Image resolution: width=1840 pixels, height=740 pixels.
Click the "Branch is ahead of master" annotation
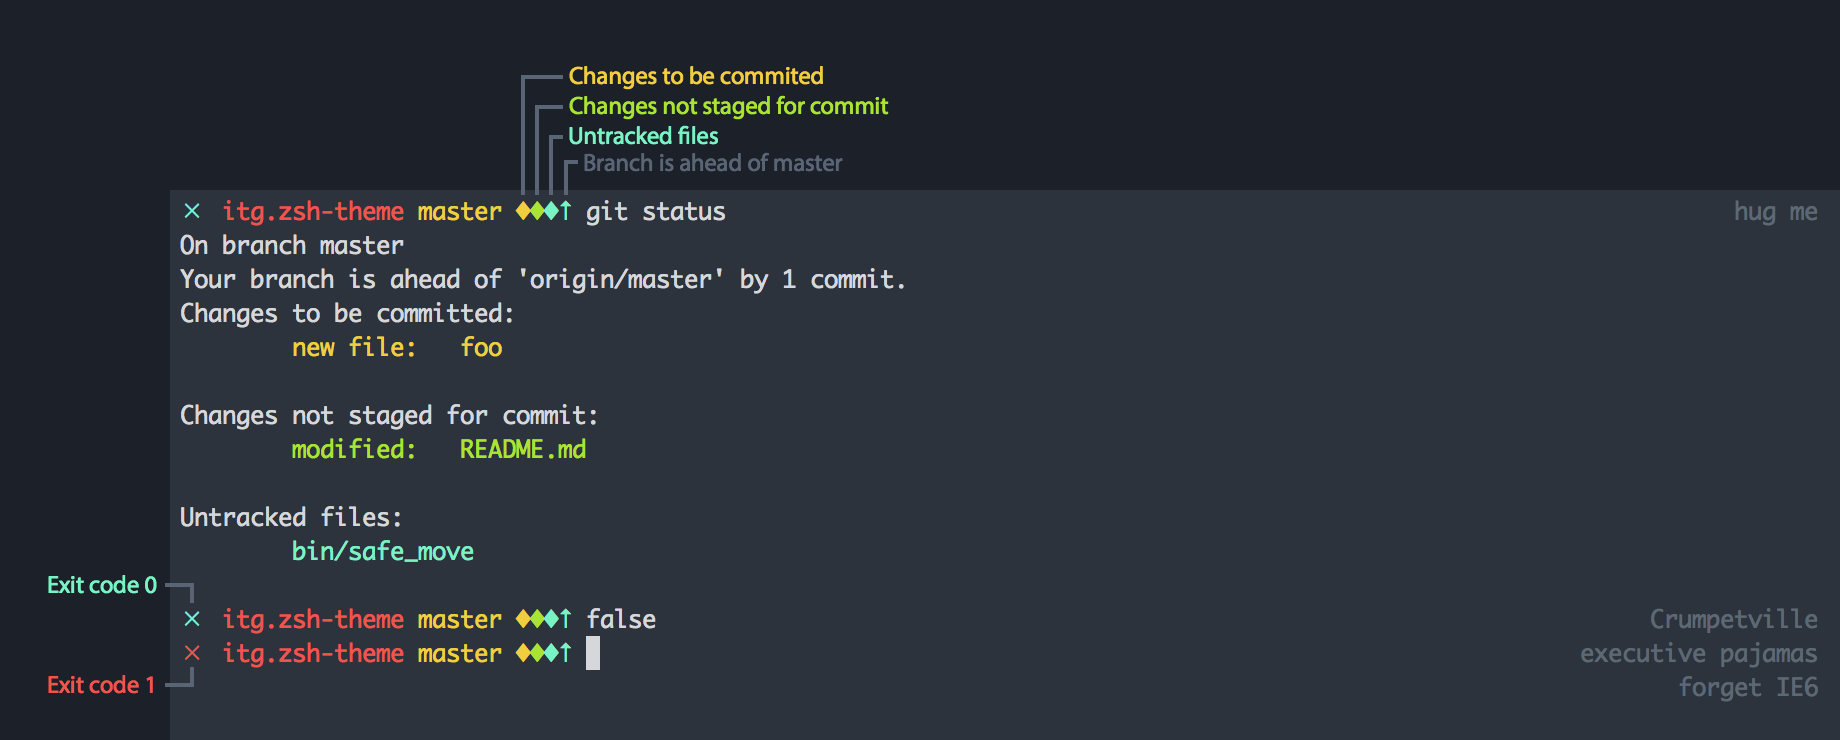pos(712,163)
